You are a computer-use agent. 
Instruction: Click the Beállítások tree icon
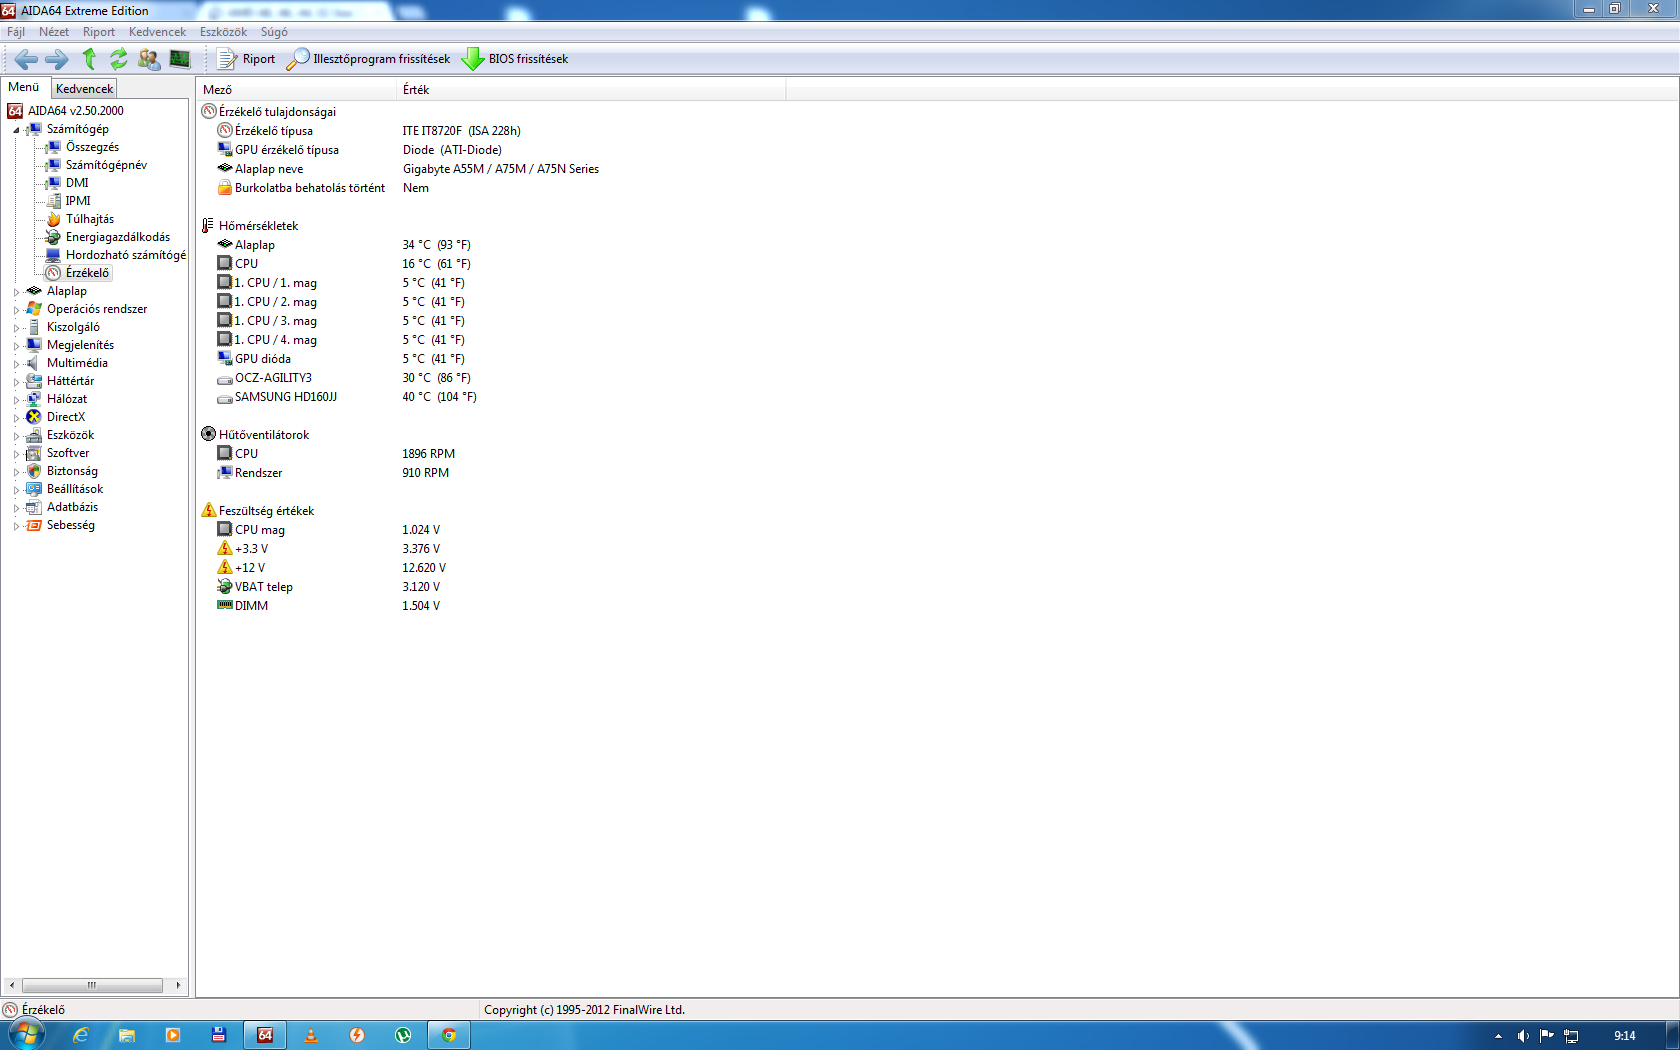click(34, 489)
